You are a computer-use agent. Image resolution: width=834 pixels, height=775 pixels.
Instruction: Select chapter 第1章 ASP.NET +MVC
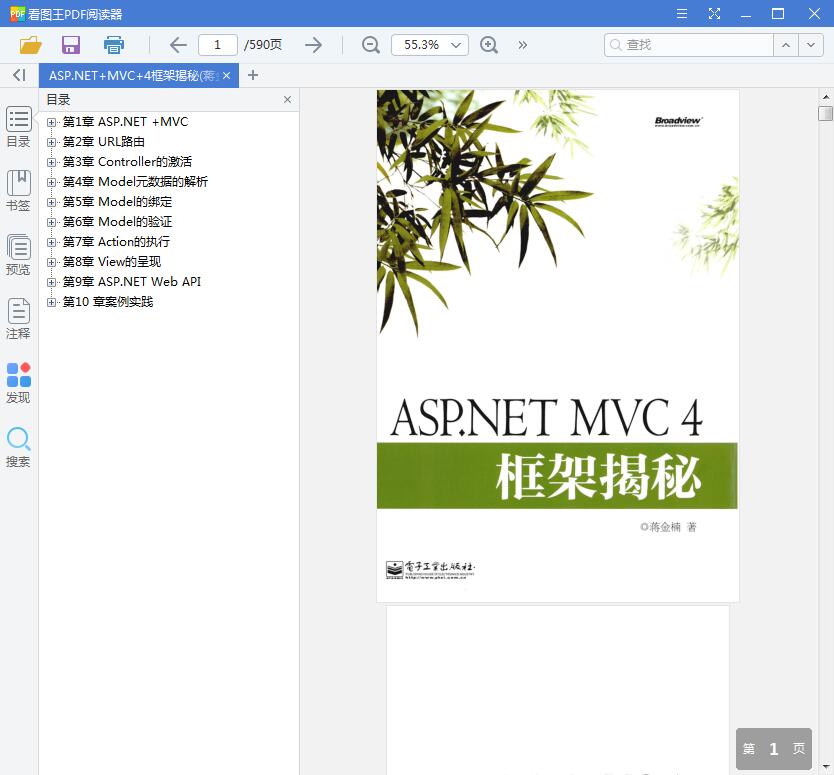126,122
